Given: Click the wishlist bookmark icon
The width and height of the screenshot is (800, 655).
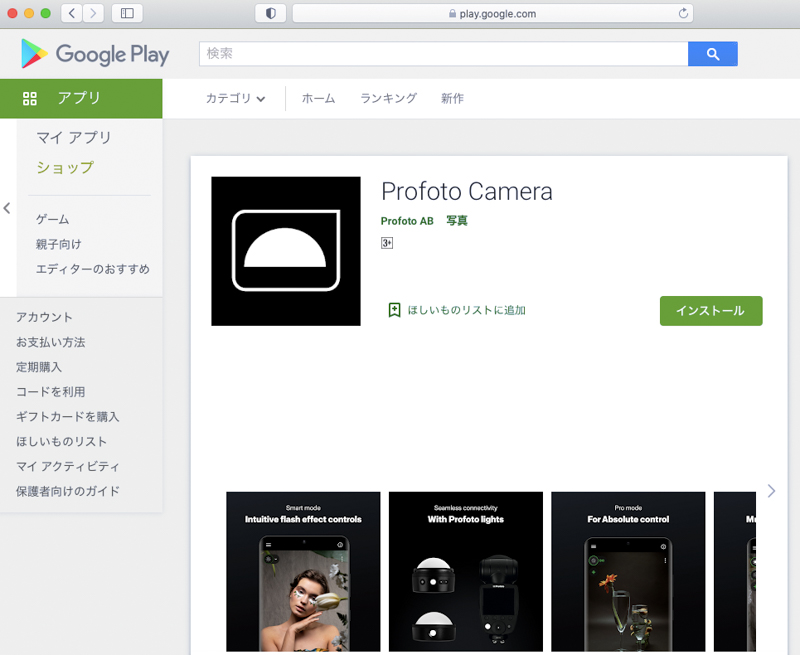Looking at the screenshot, I should tap(394, 310).
